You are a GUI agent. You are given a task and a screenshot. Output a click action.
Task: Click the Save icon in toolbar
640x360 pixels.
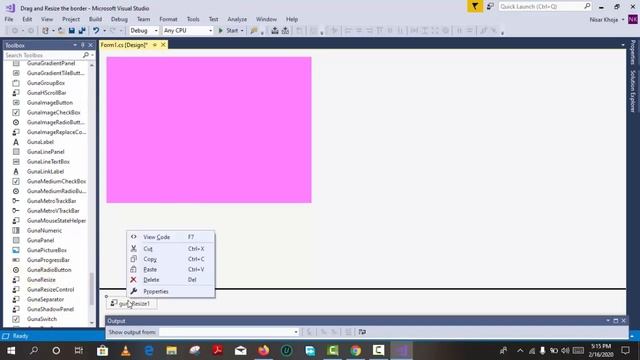(x=71, y=31)
